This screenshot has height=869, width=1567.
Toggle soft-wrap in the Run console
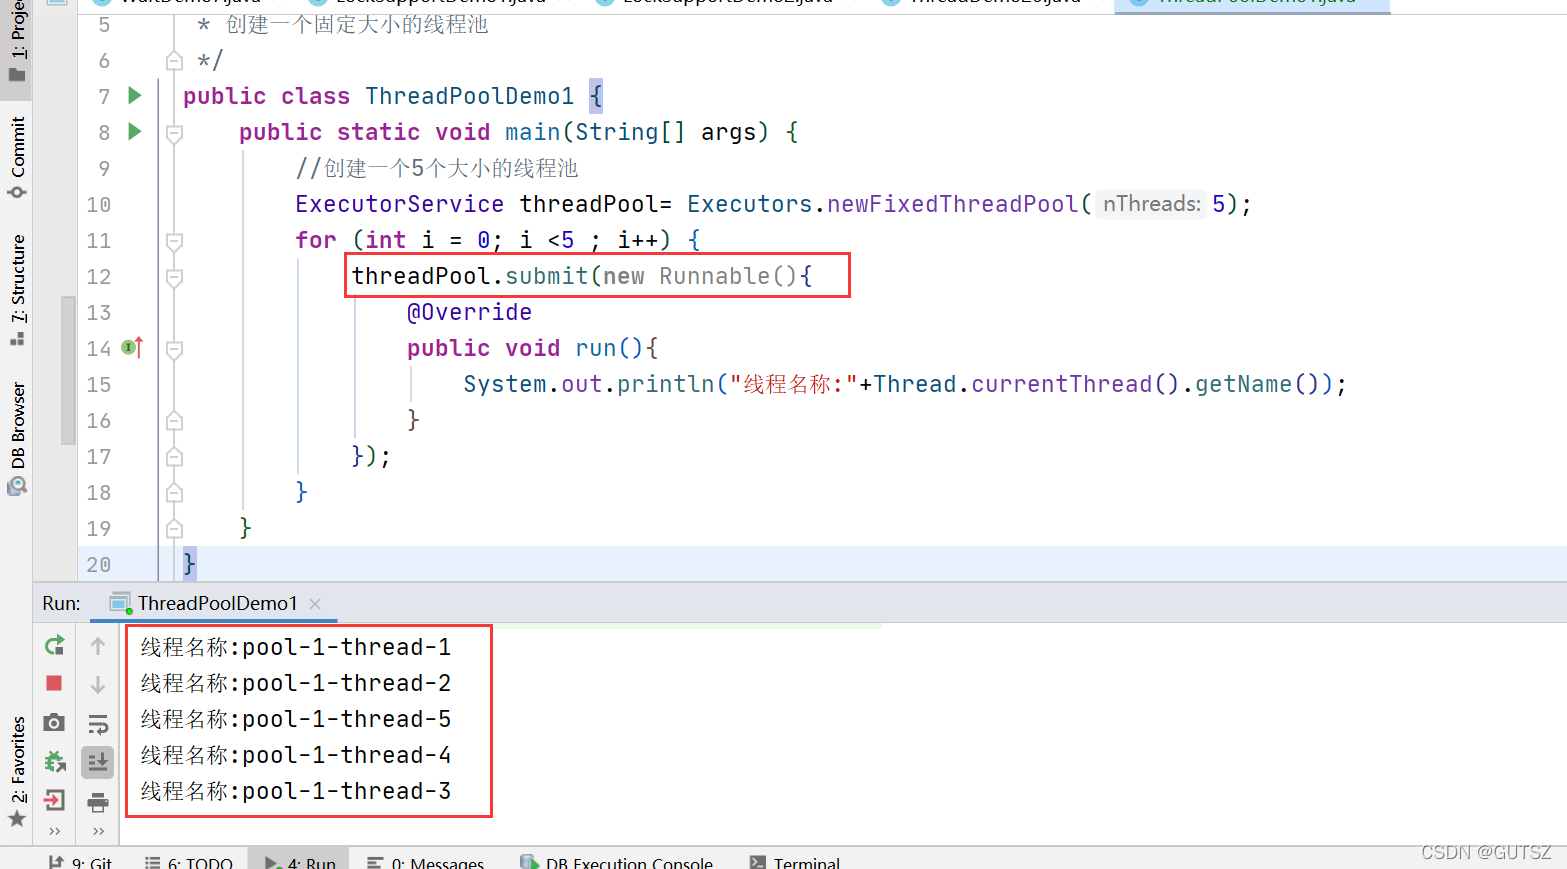click(98, 724)
